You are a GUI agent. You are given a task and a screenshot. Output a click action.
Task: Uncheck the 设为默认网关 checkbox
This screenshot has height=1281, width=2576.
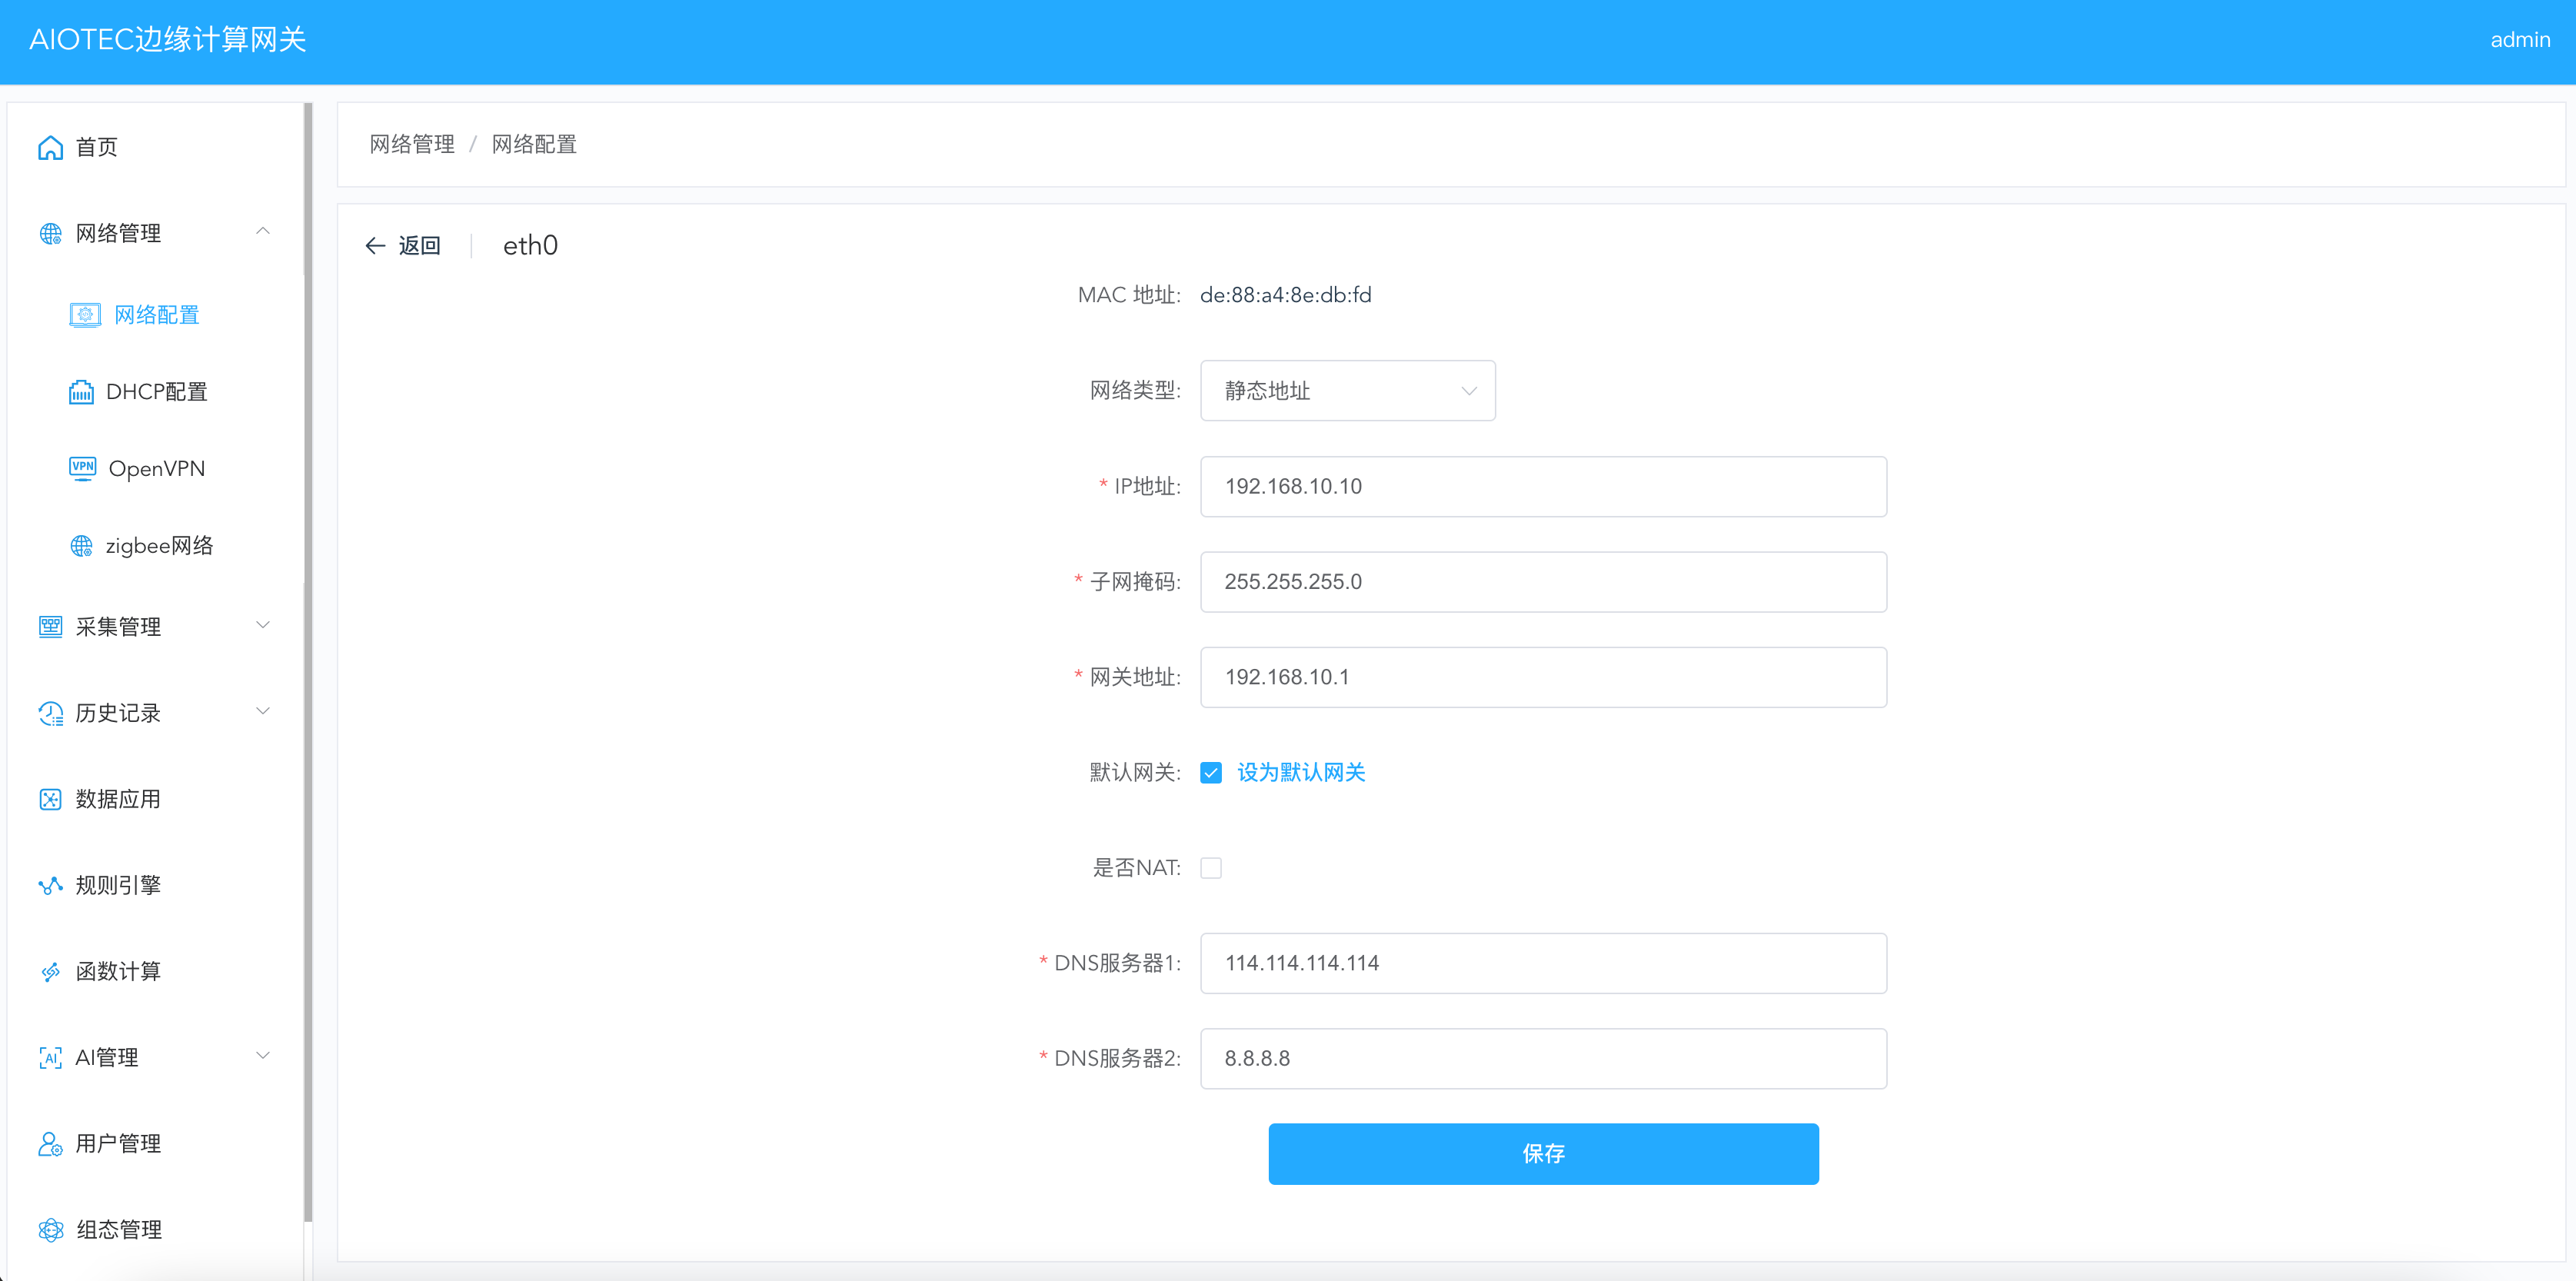click(1211, 773)
